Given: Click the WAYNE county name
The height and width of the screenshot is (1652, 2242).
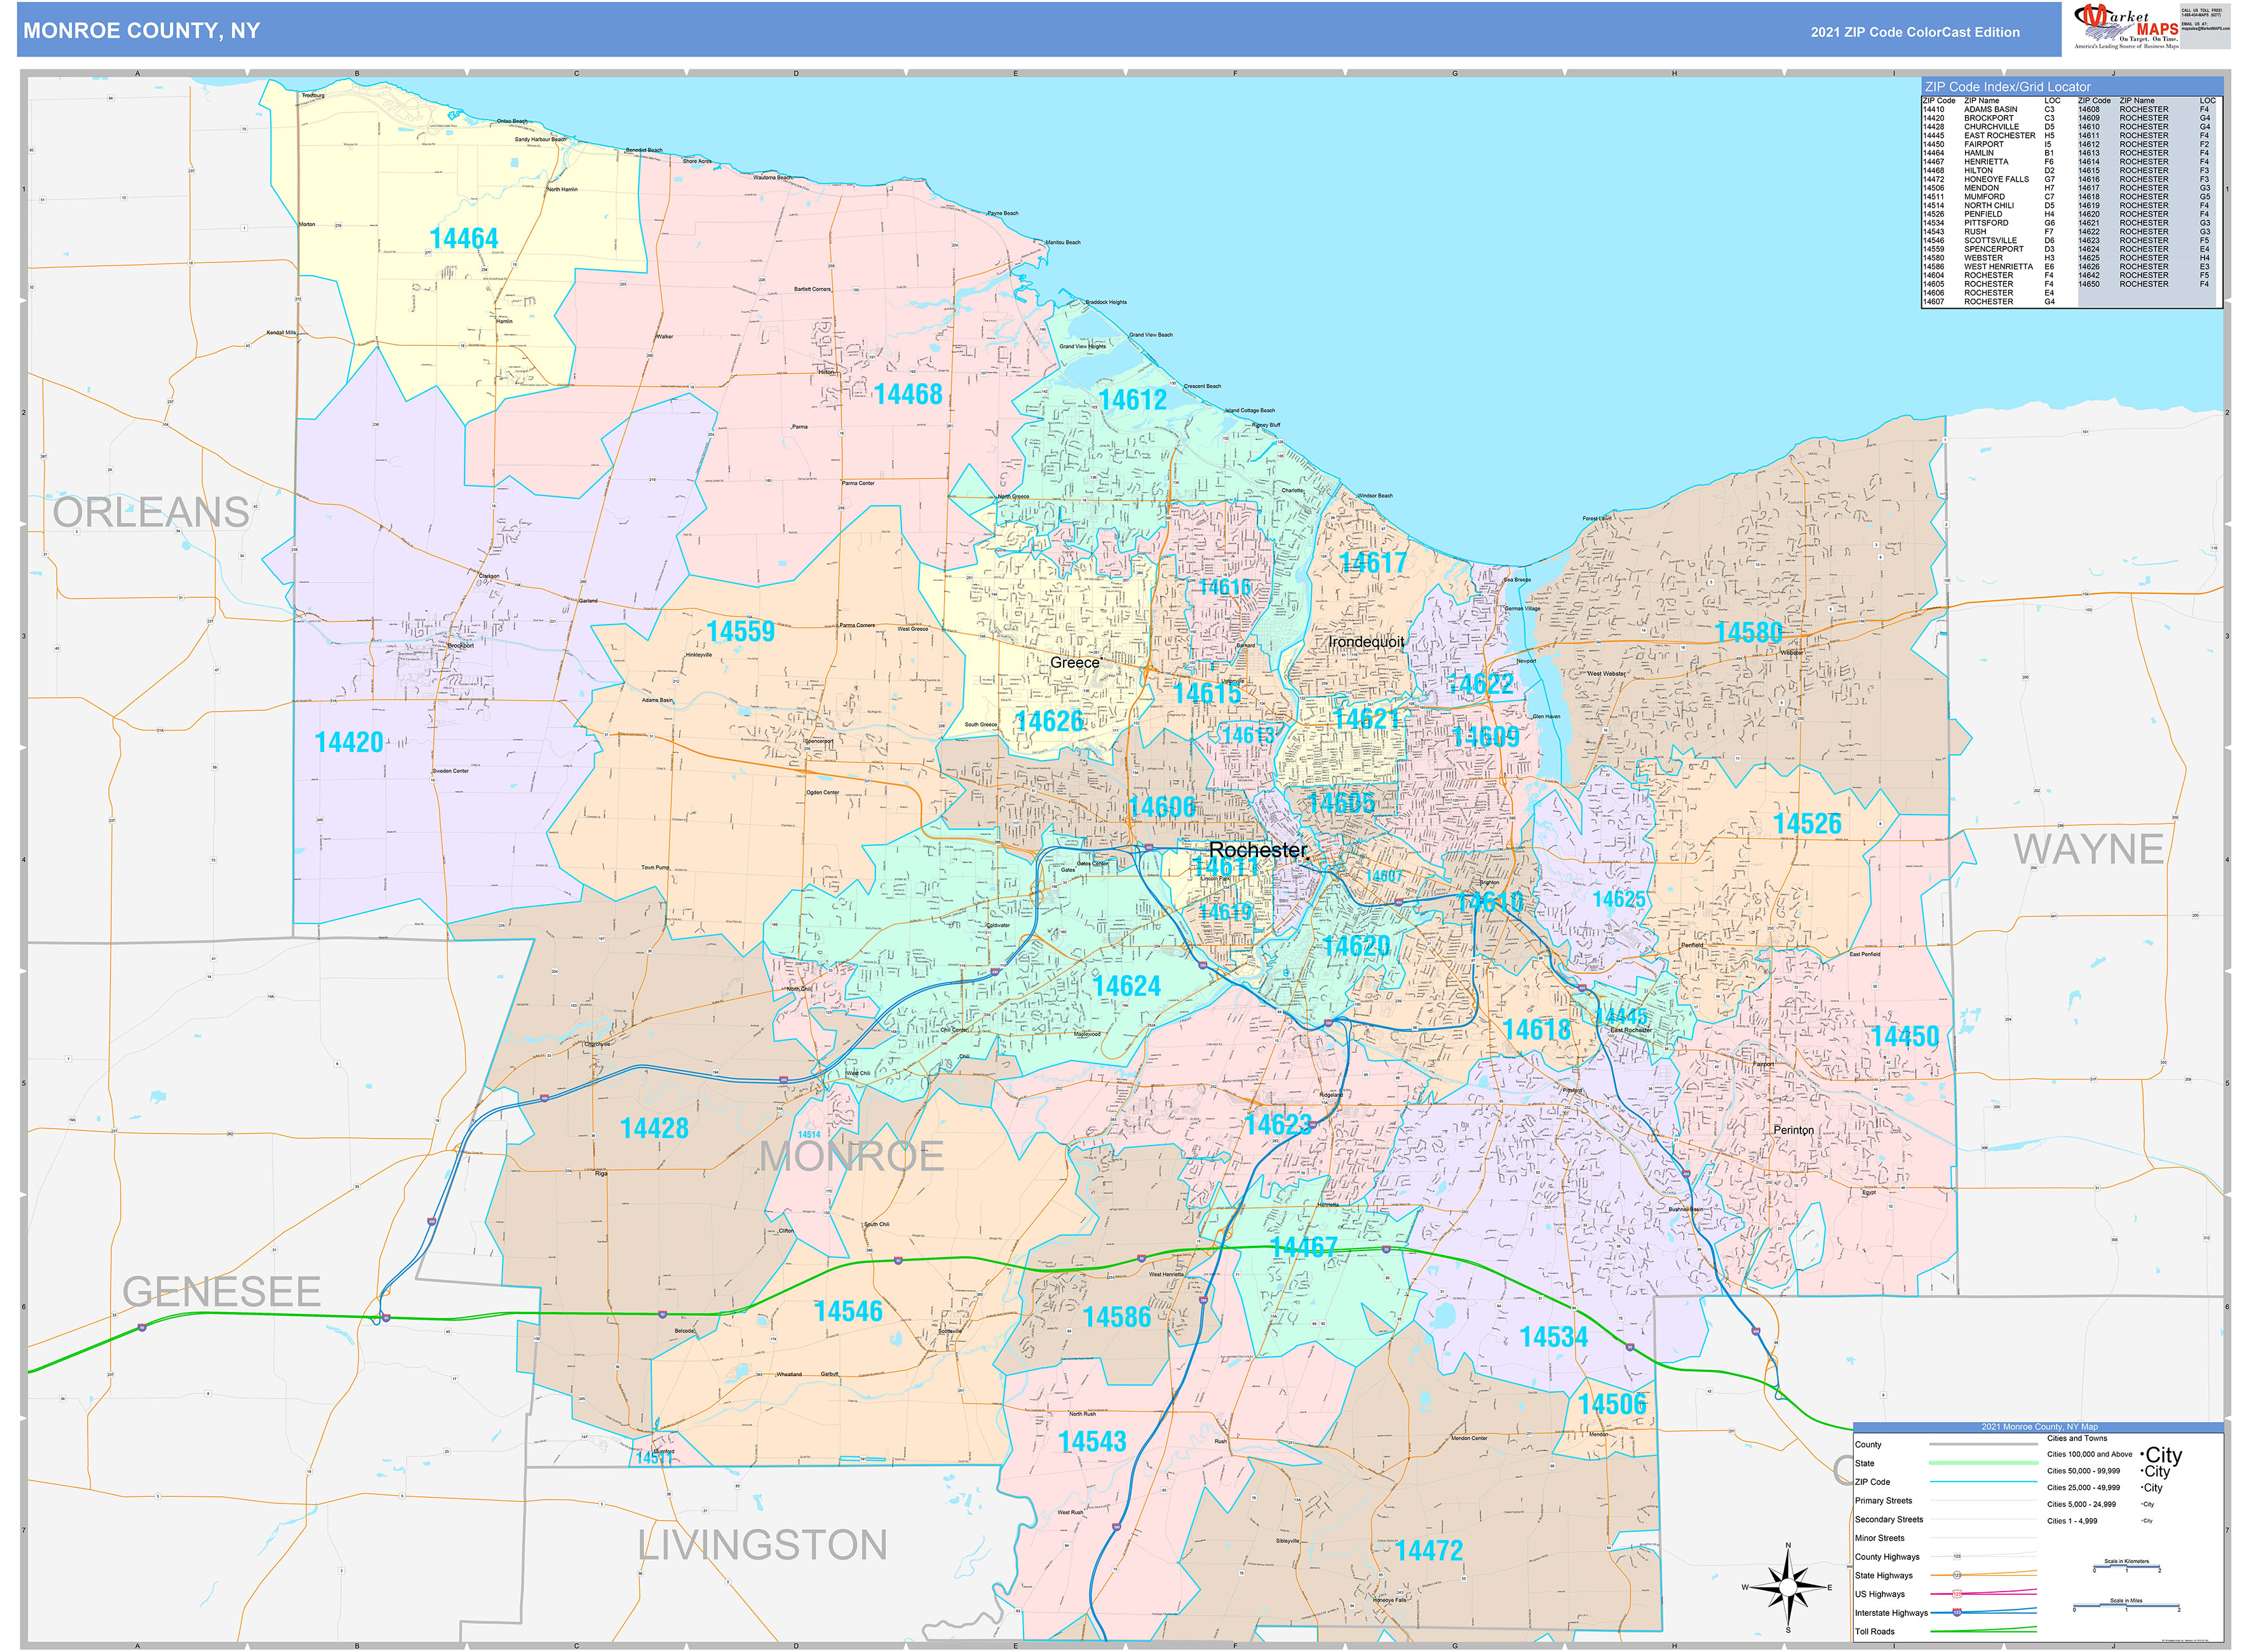Looking at the screenshot, I should [2089, 849].
